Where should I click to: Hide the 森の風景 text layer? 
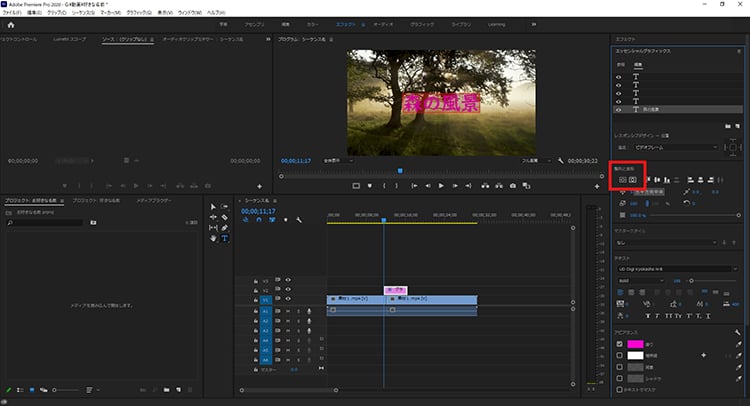[618, 110]
